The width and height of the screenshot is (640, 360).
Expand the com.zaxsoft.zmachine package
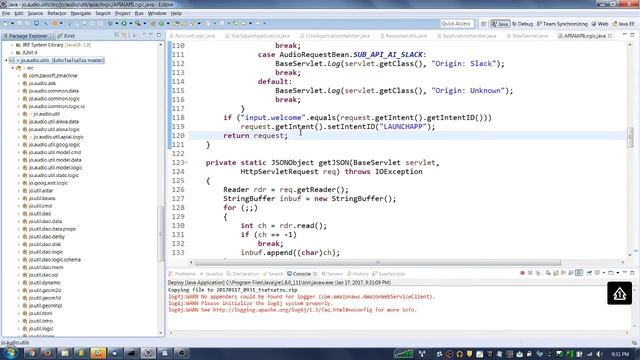pyautogui.click(x=18, y=76)
